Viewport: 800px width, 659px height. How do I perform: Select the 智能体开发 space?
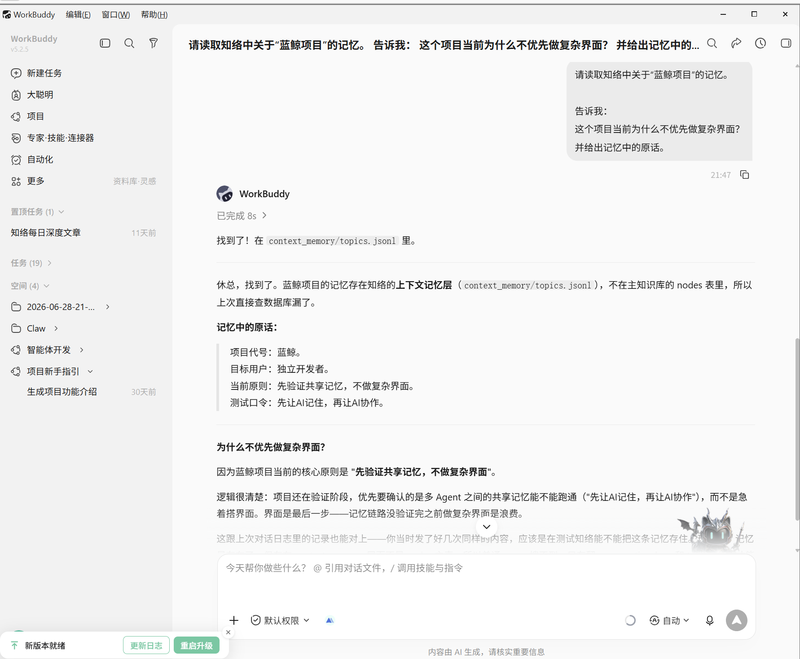click(x=48, y=350)
